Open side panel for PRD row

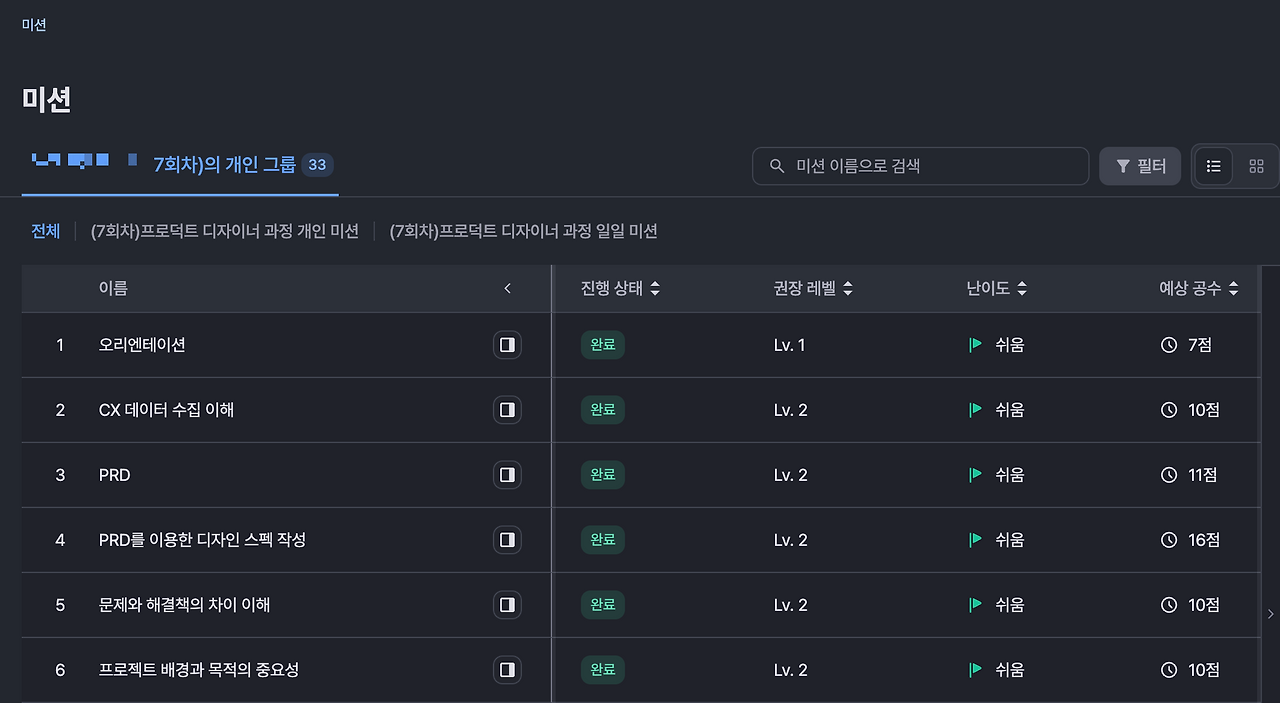click(507, 475)
